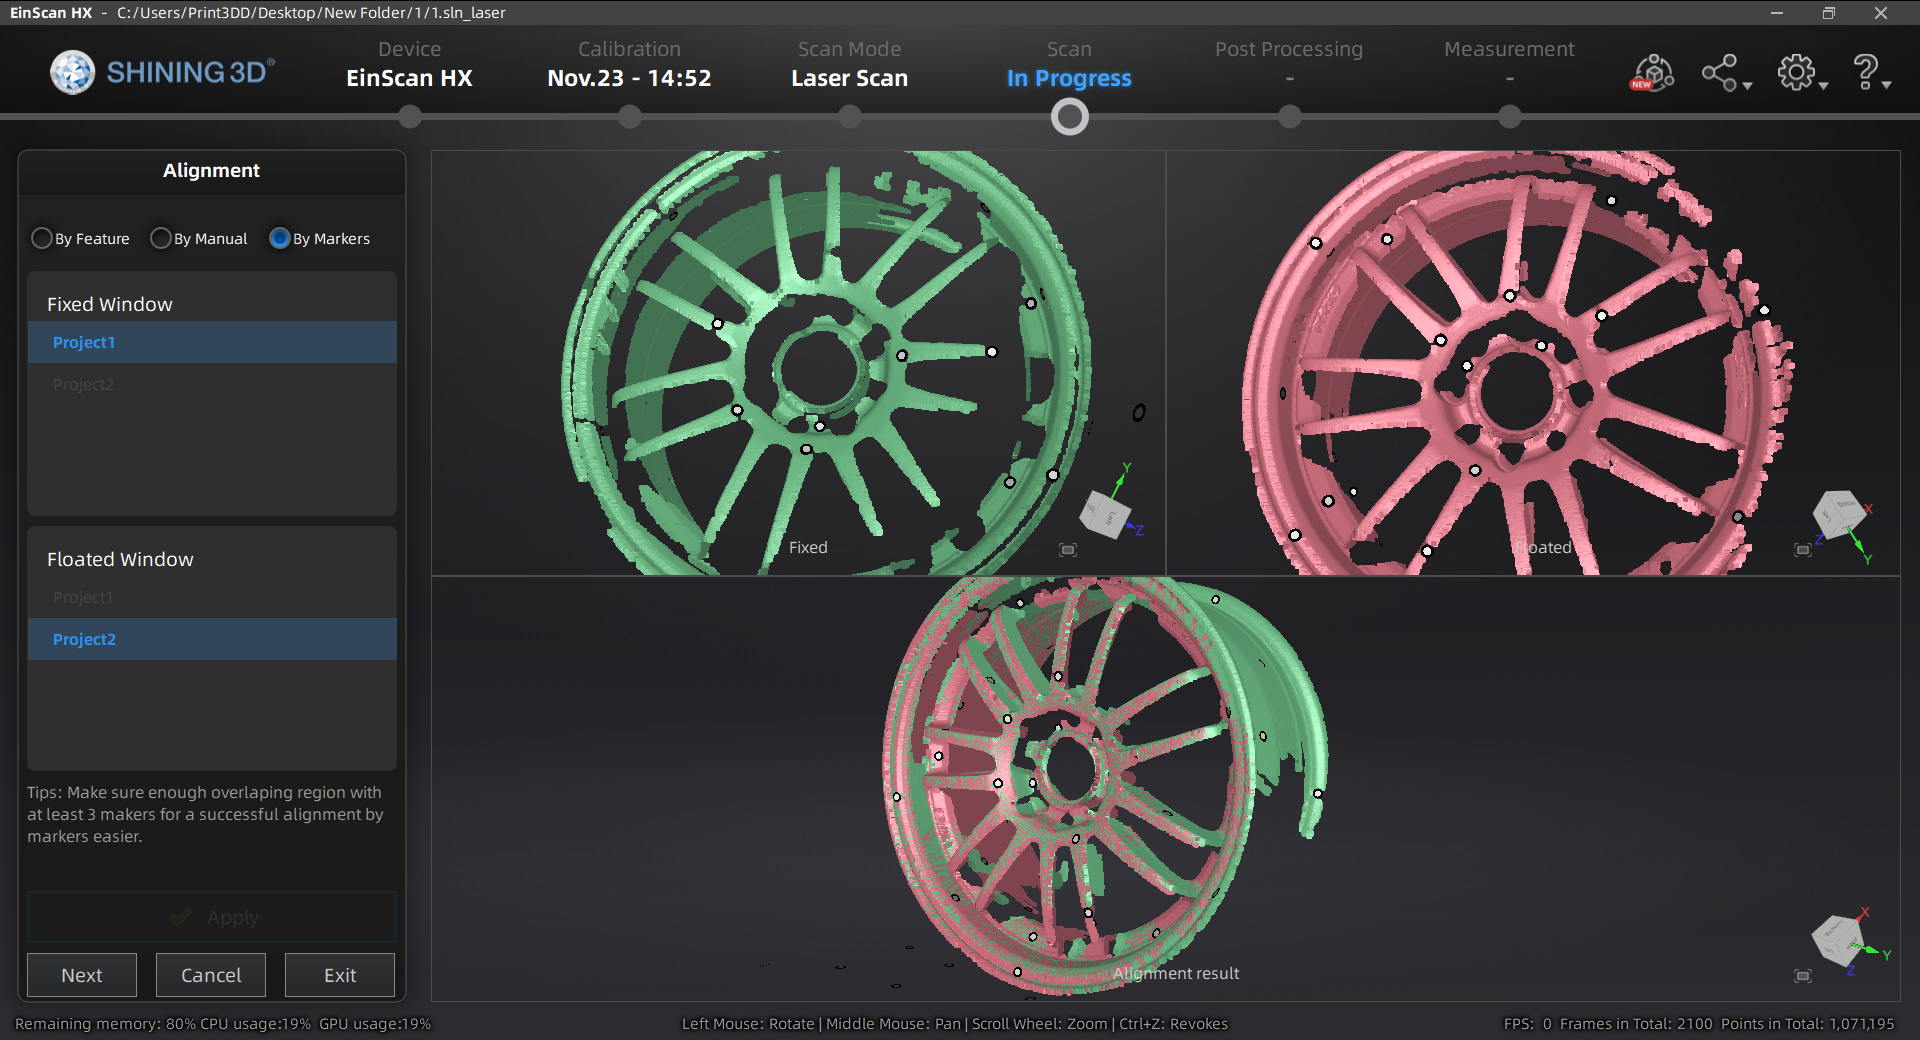Click the fit-view icon in the Floated viewport
The height and width of the screenshot is (1040, 1920).
[1803, 550]
